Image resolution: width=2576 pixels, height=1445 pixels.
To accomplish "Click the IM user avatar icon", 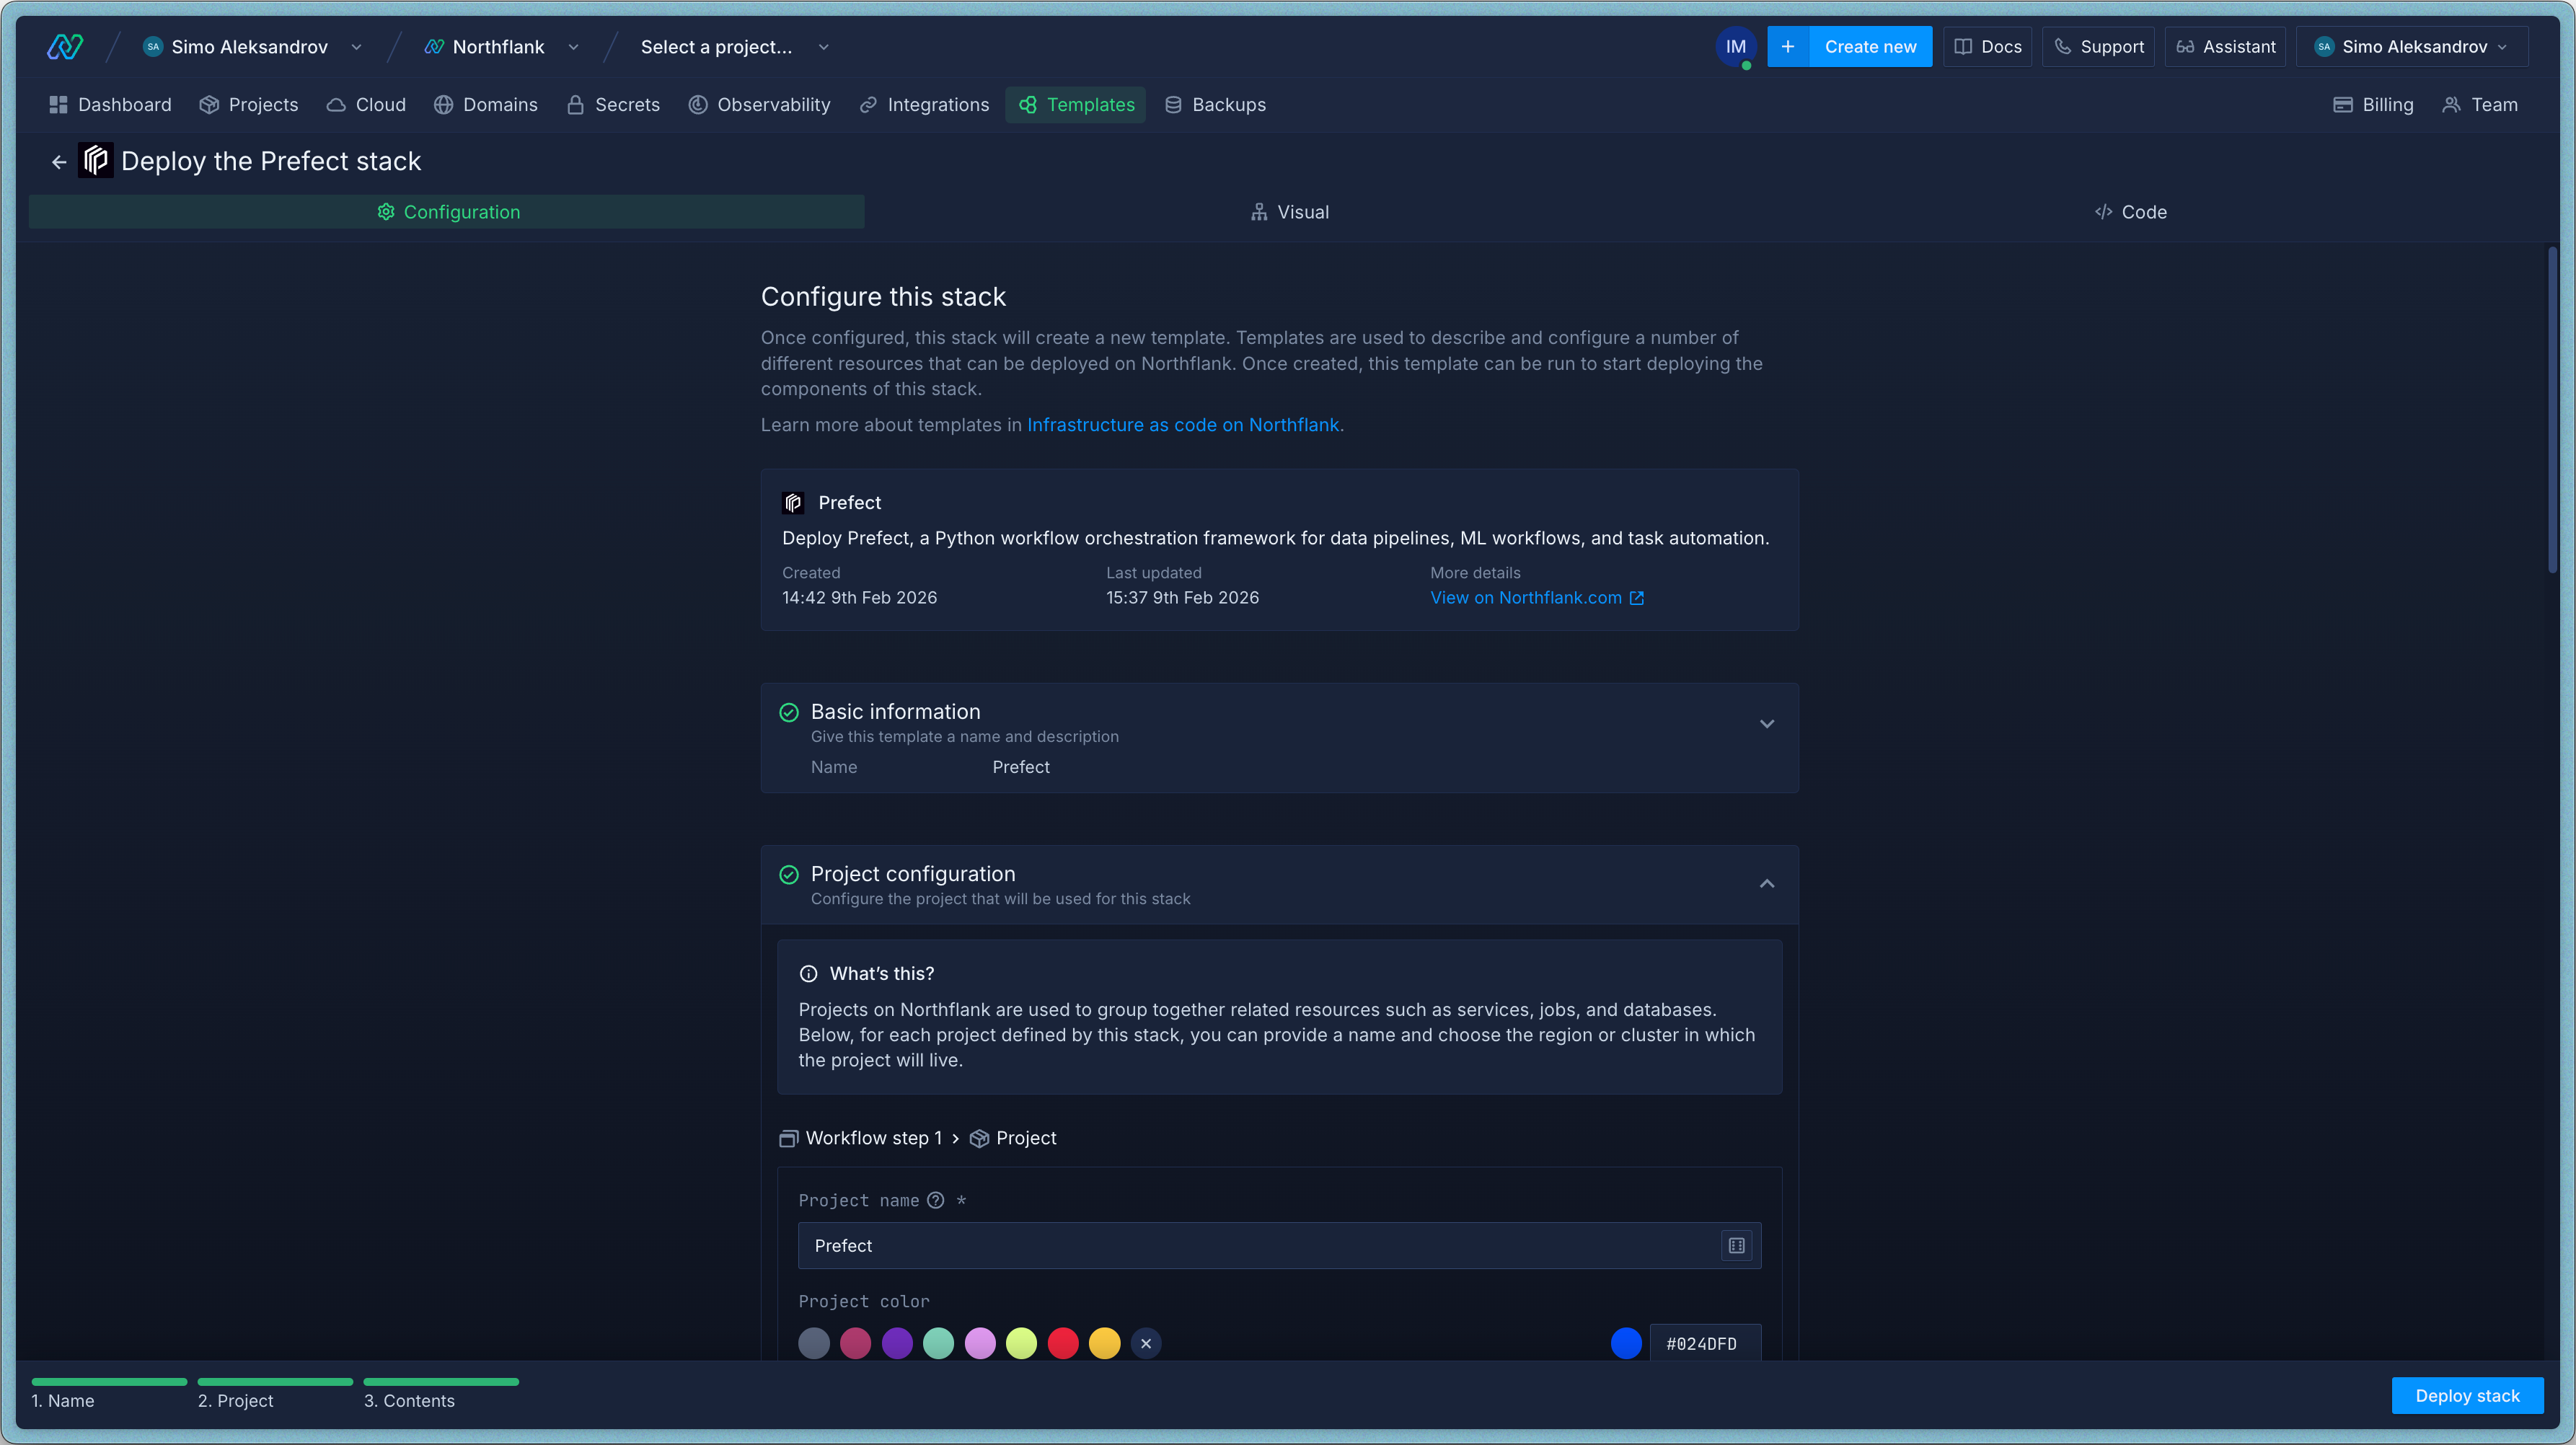I will pos(1735,47).
